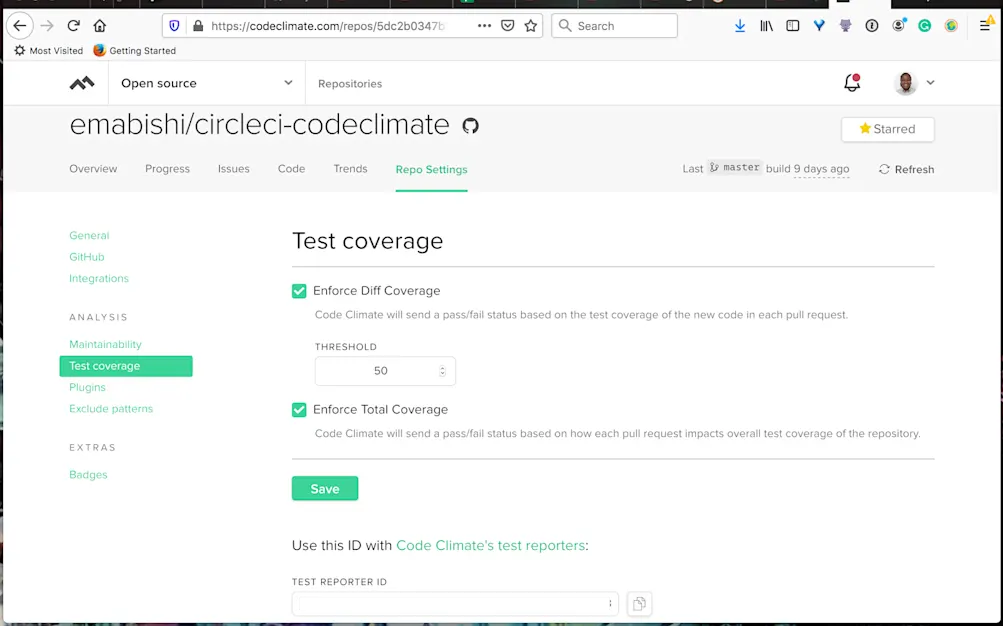The width and height of the screenshot is (1003, 626).
Task: Click the Vimium-style blue Y extension icon
Action: (819, 26)
